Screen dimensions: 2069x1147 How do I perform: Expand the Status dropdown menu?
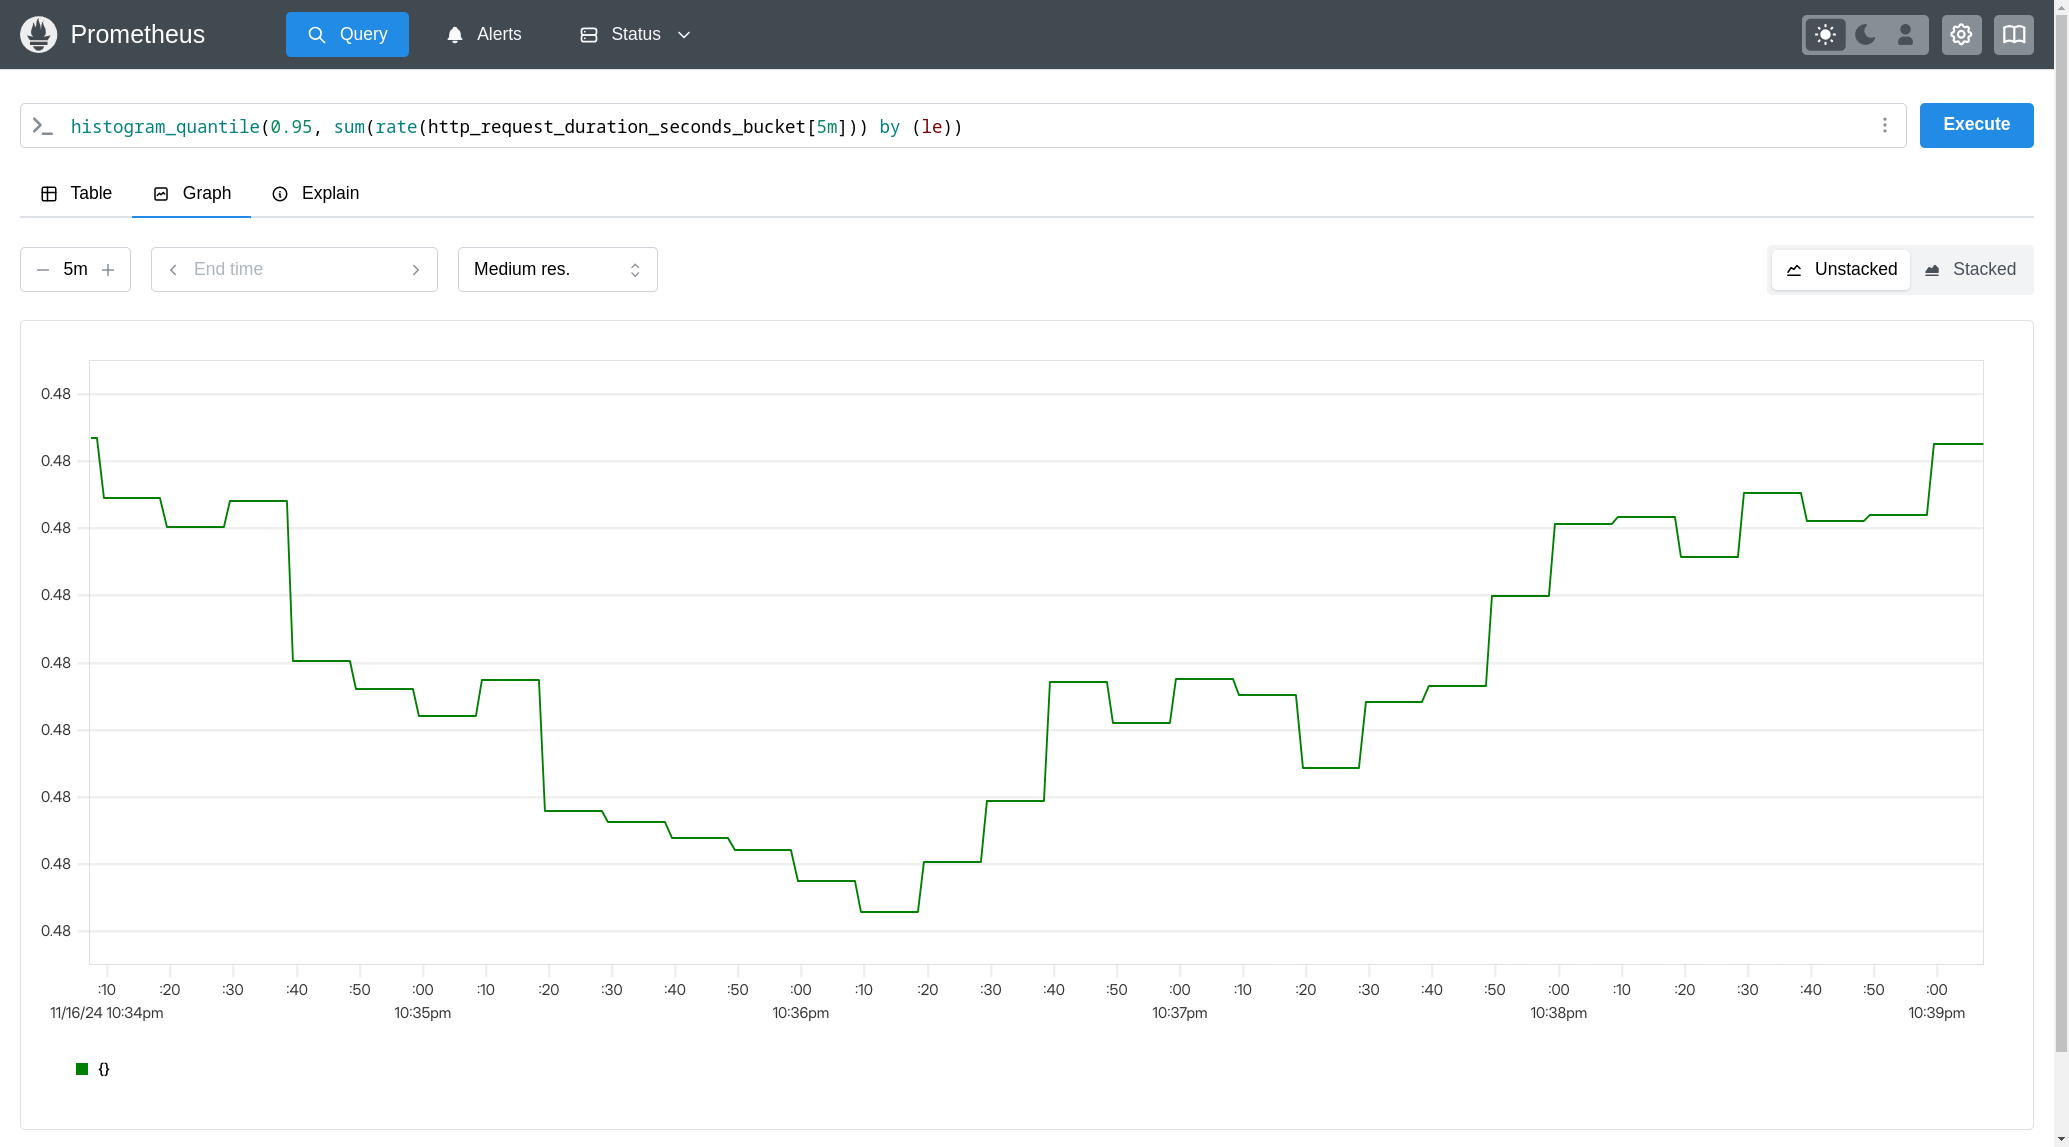click(x=635, y=34)
